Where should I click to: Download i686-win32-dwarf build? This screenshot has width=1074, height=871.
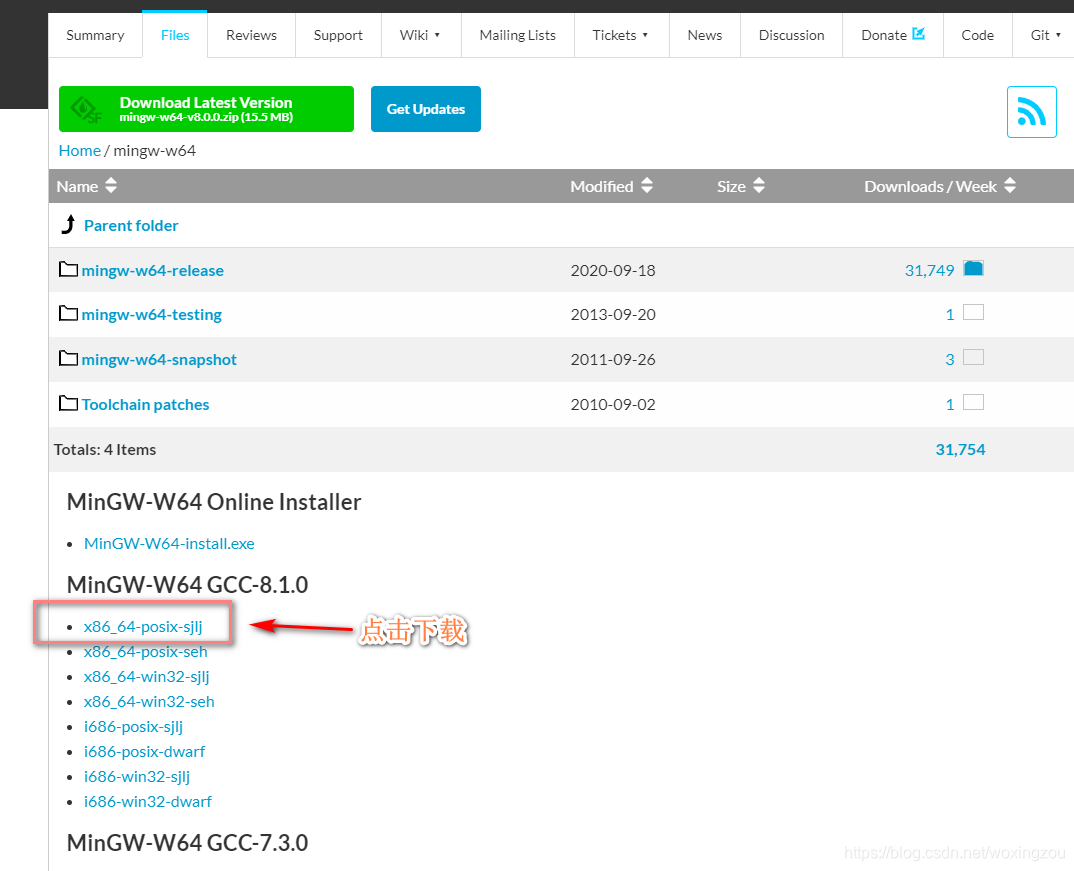[x=147, y=802]
